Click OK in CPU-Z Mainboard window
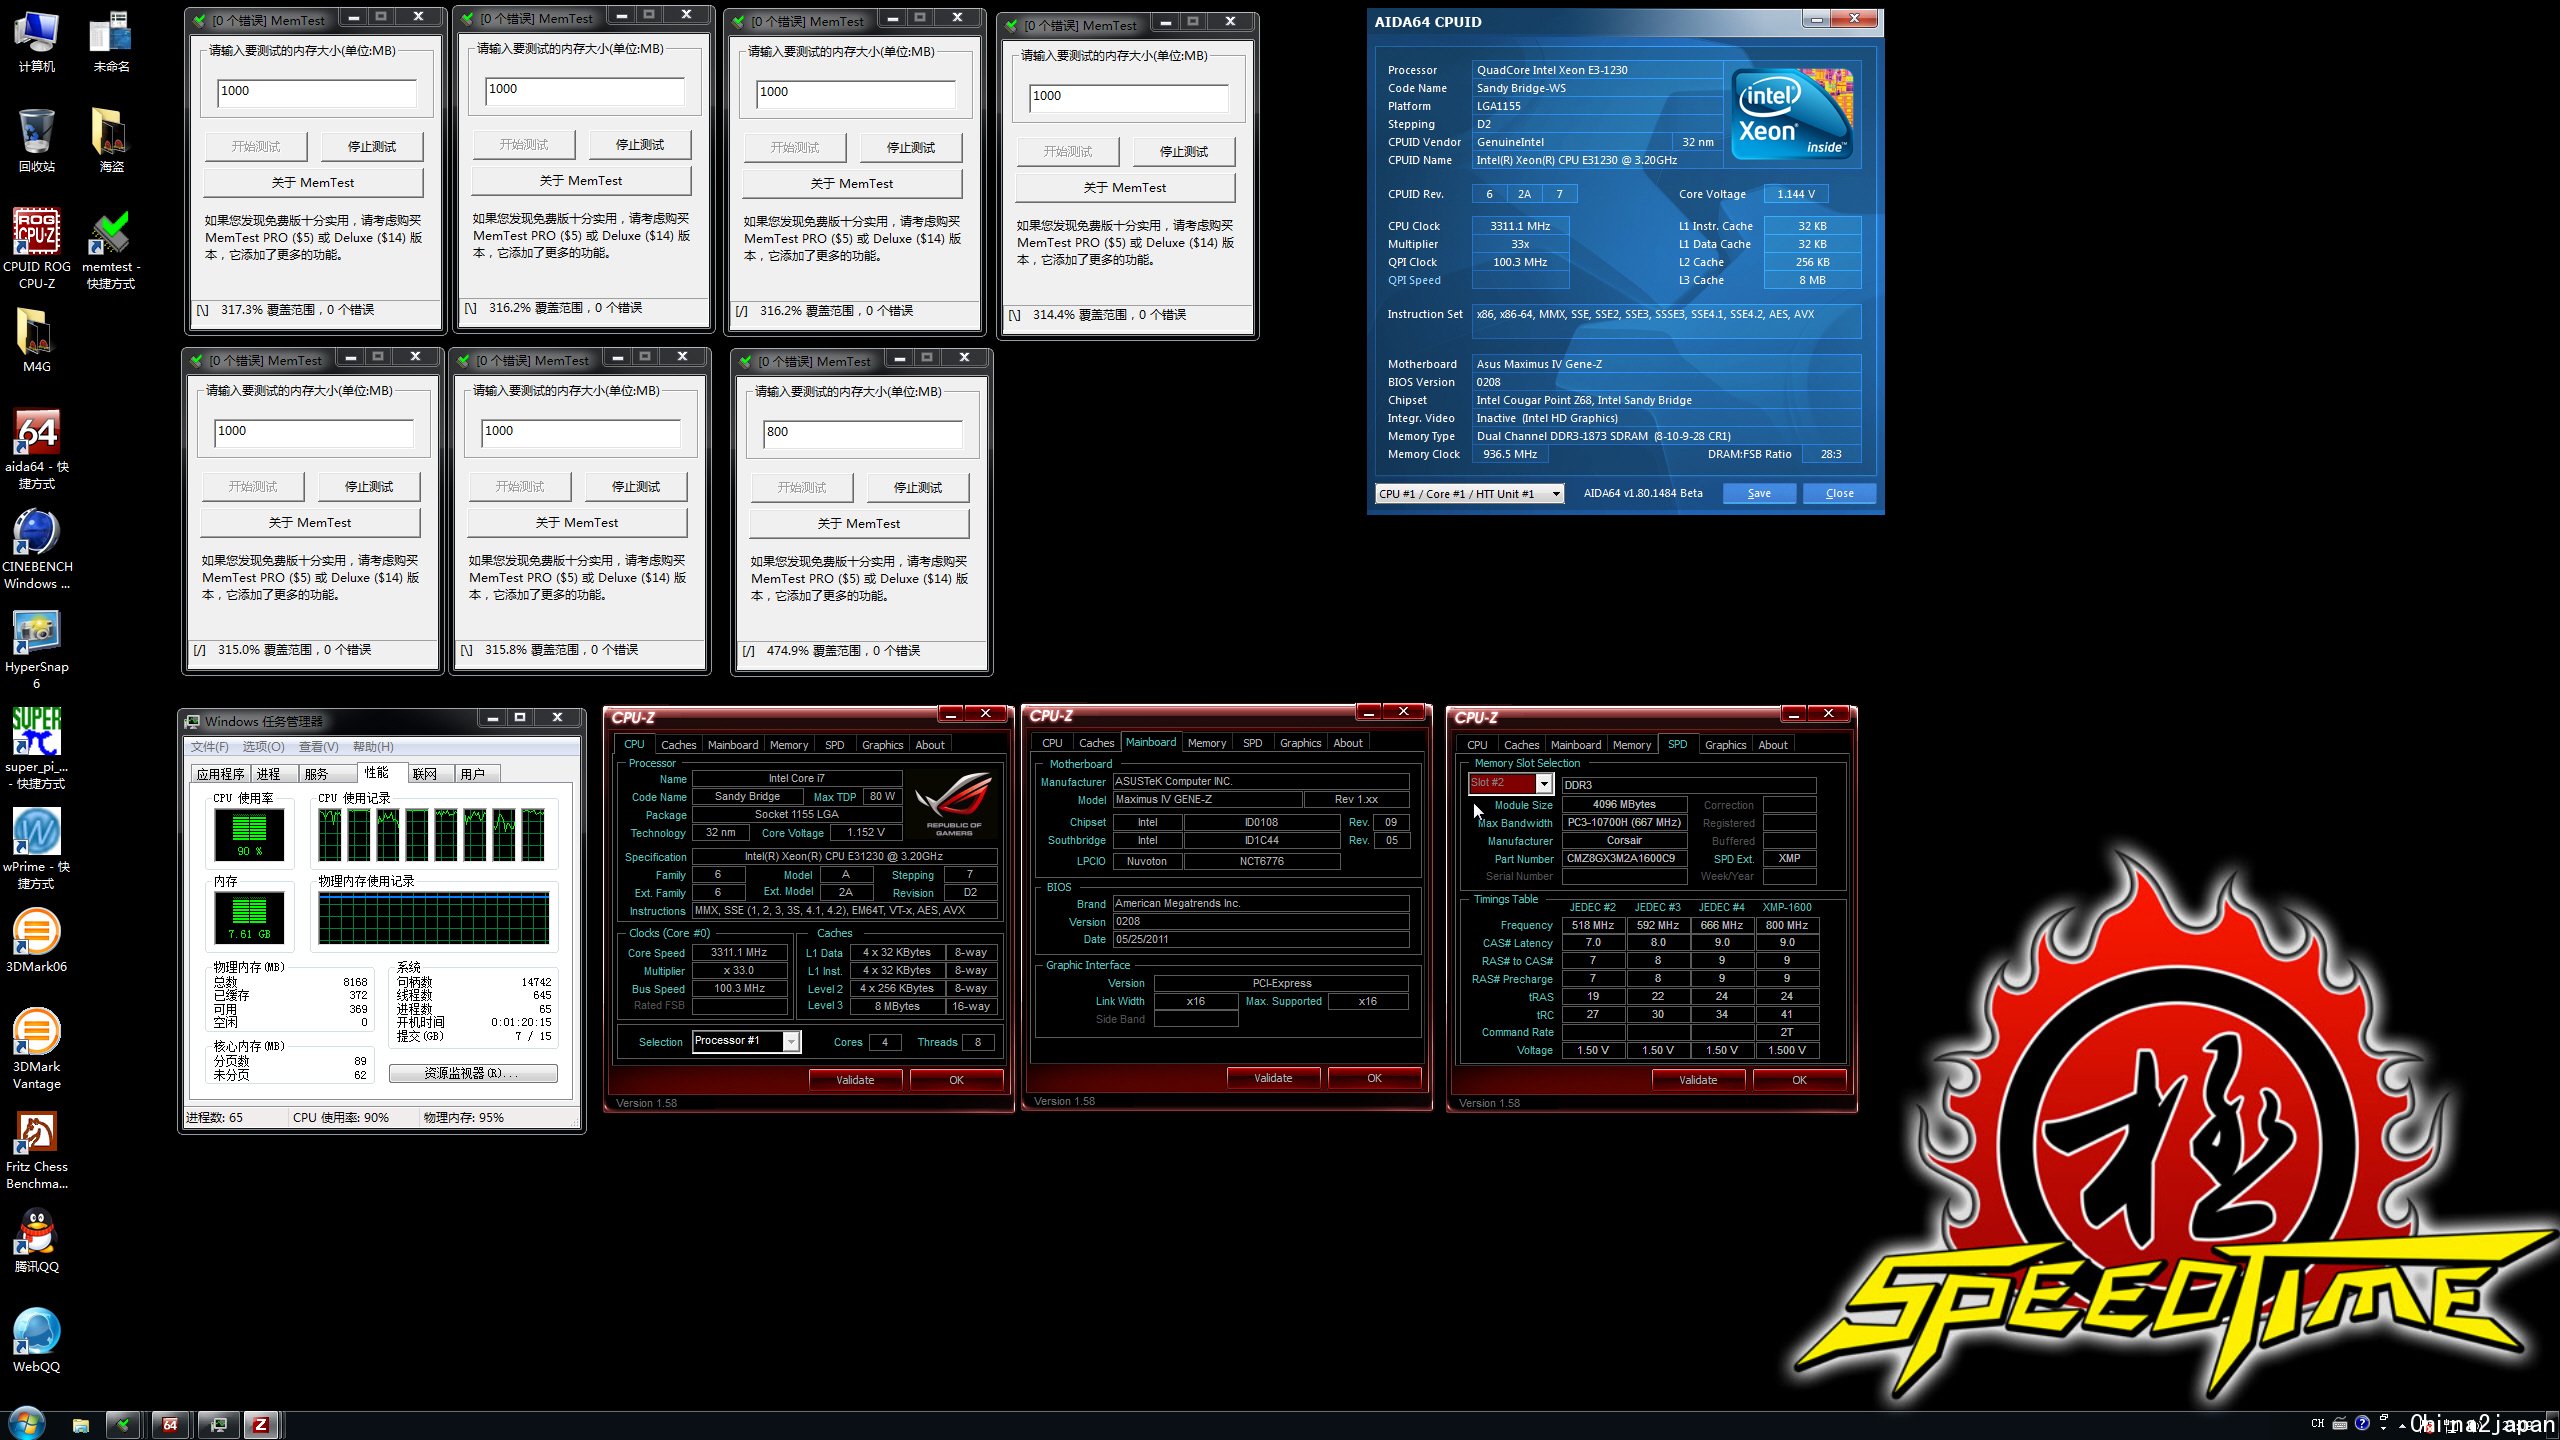Viewport: 2560px width, 1440px height. [1374, 1078]
